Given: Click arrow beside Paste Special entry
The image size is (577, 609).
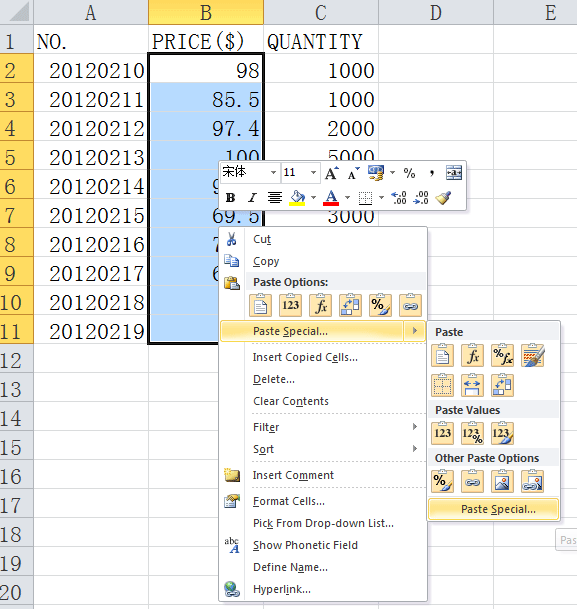Looking at the screenshot, I should [x=415, y=331].
